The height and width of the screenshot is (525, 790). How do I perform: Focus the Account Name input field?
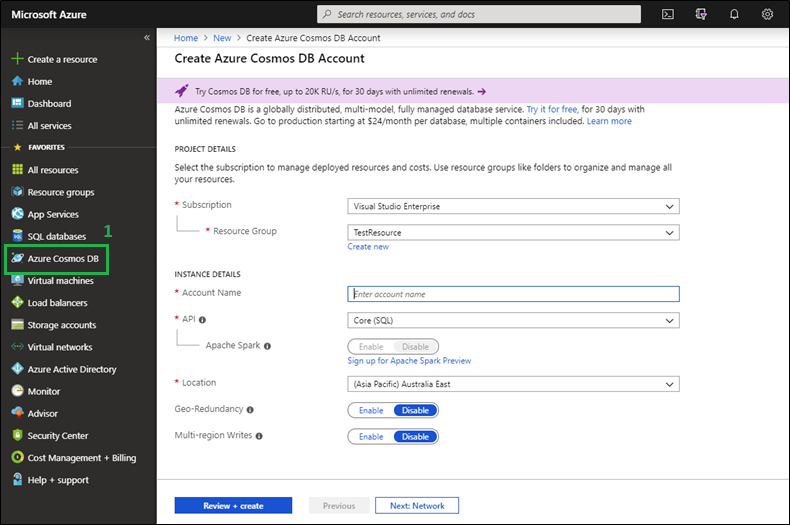point(513,294)
